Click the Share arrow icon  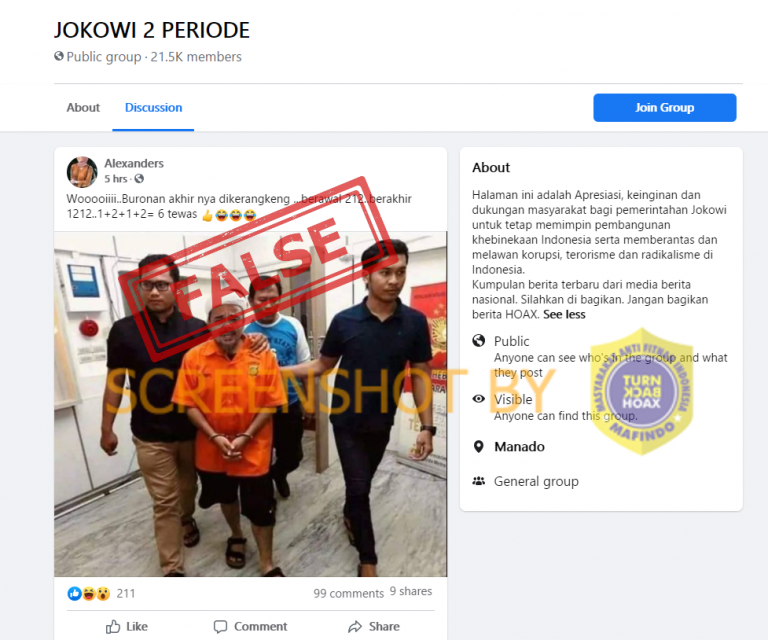[x=355, y=627]
